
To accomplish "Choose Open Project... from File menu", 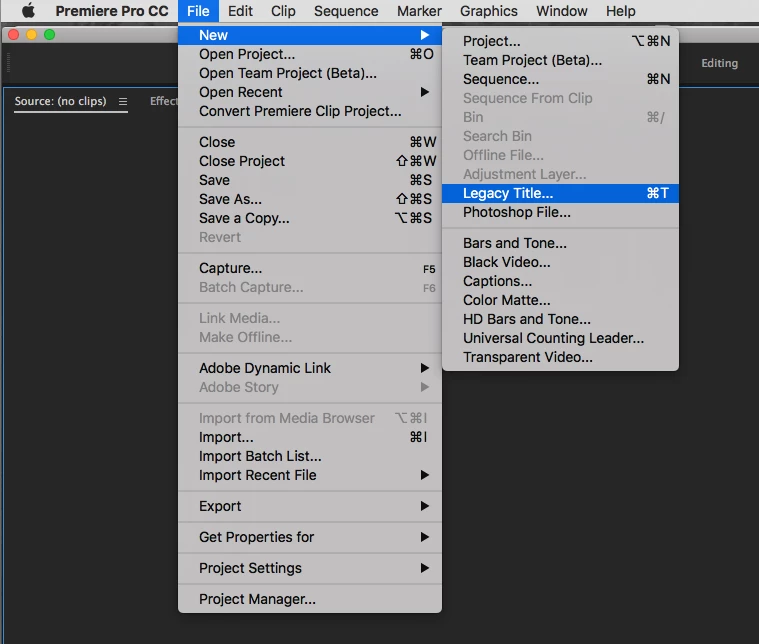I will pos(310,54).
